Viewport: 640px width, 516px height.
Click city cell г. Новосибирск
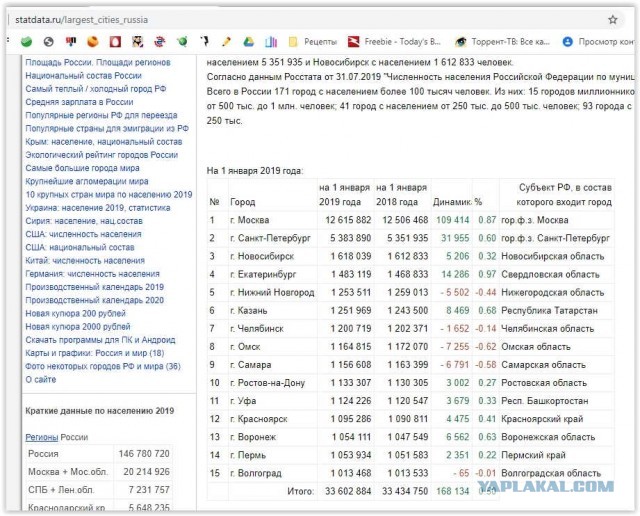tap(262, 256)
